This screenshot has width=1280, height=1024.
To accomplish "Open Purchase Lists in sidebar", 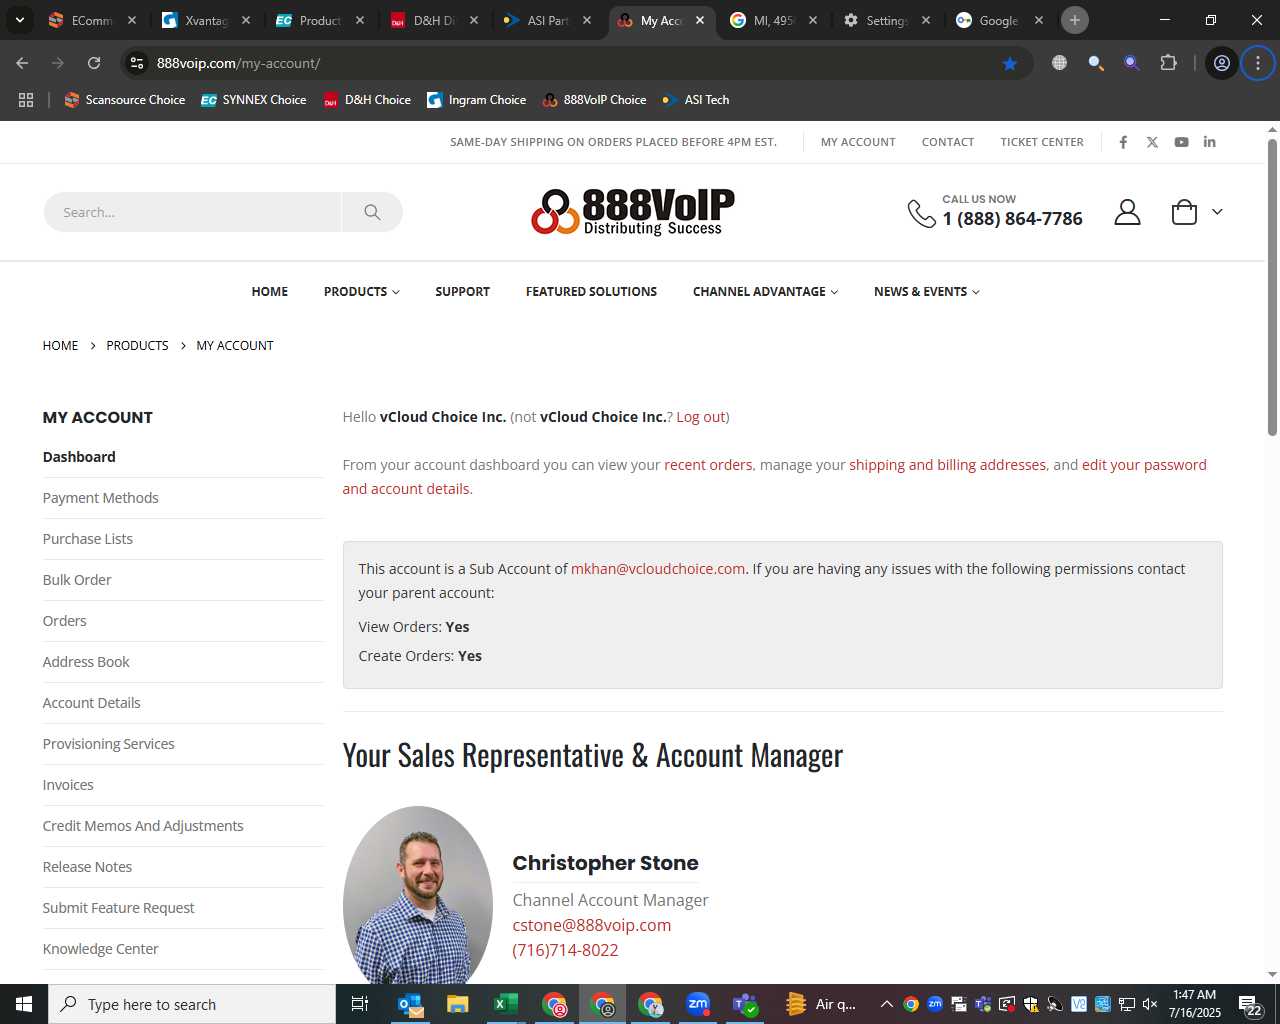I will (88, 539).
